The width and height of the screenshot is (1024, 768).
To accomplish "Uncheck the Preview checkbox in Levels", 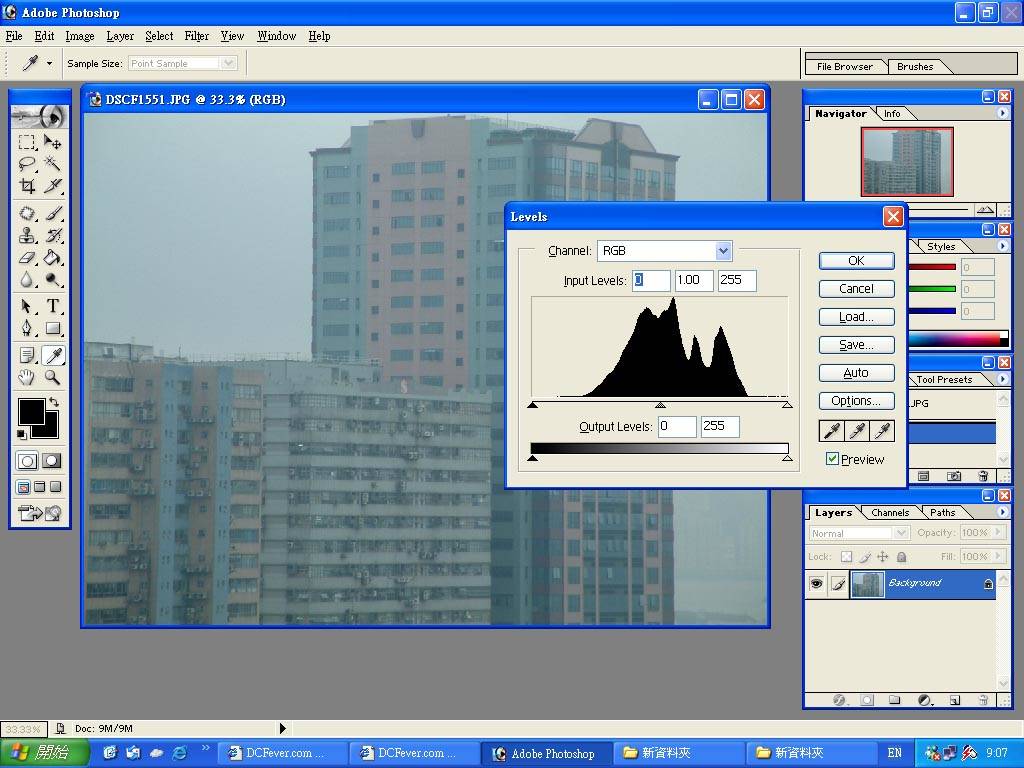I will click(x=832, y=459).
